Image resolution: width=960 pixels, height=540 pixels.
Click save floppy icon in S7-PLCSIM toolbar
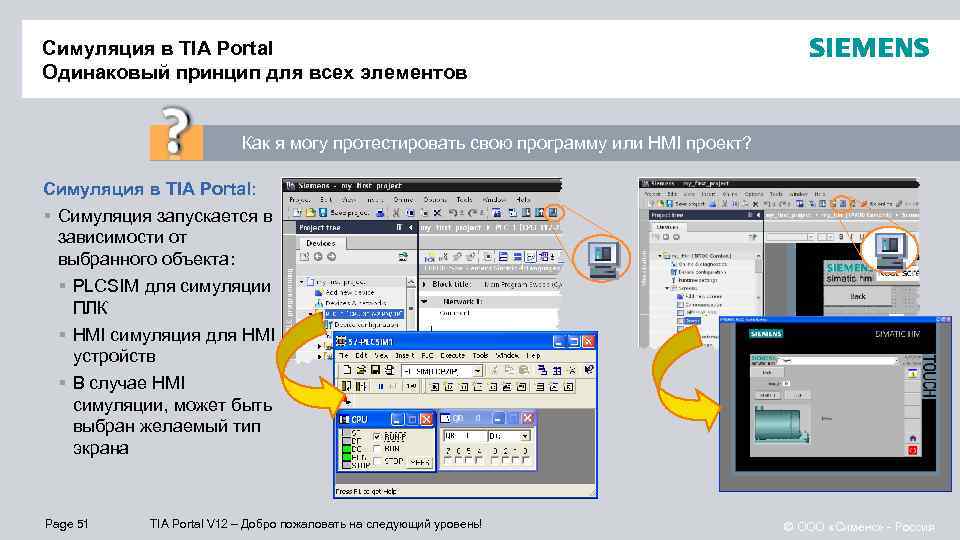coord(375,370)
